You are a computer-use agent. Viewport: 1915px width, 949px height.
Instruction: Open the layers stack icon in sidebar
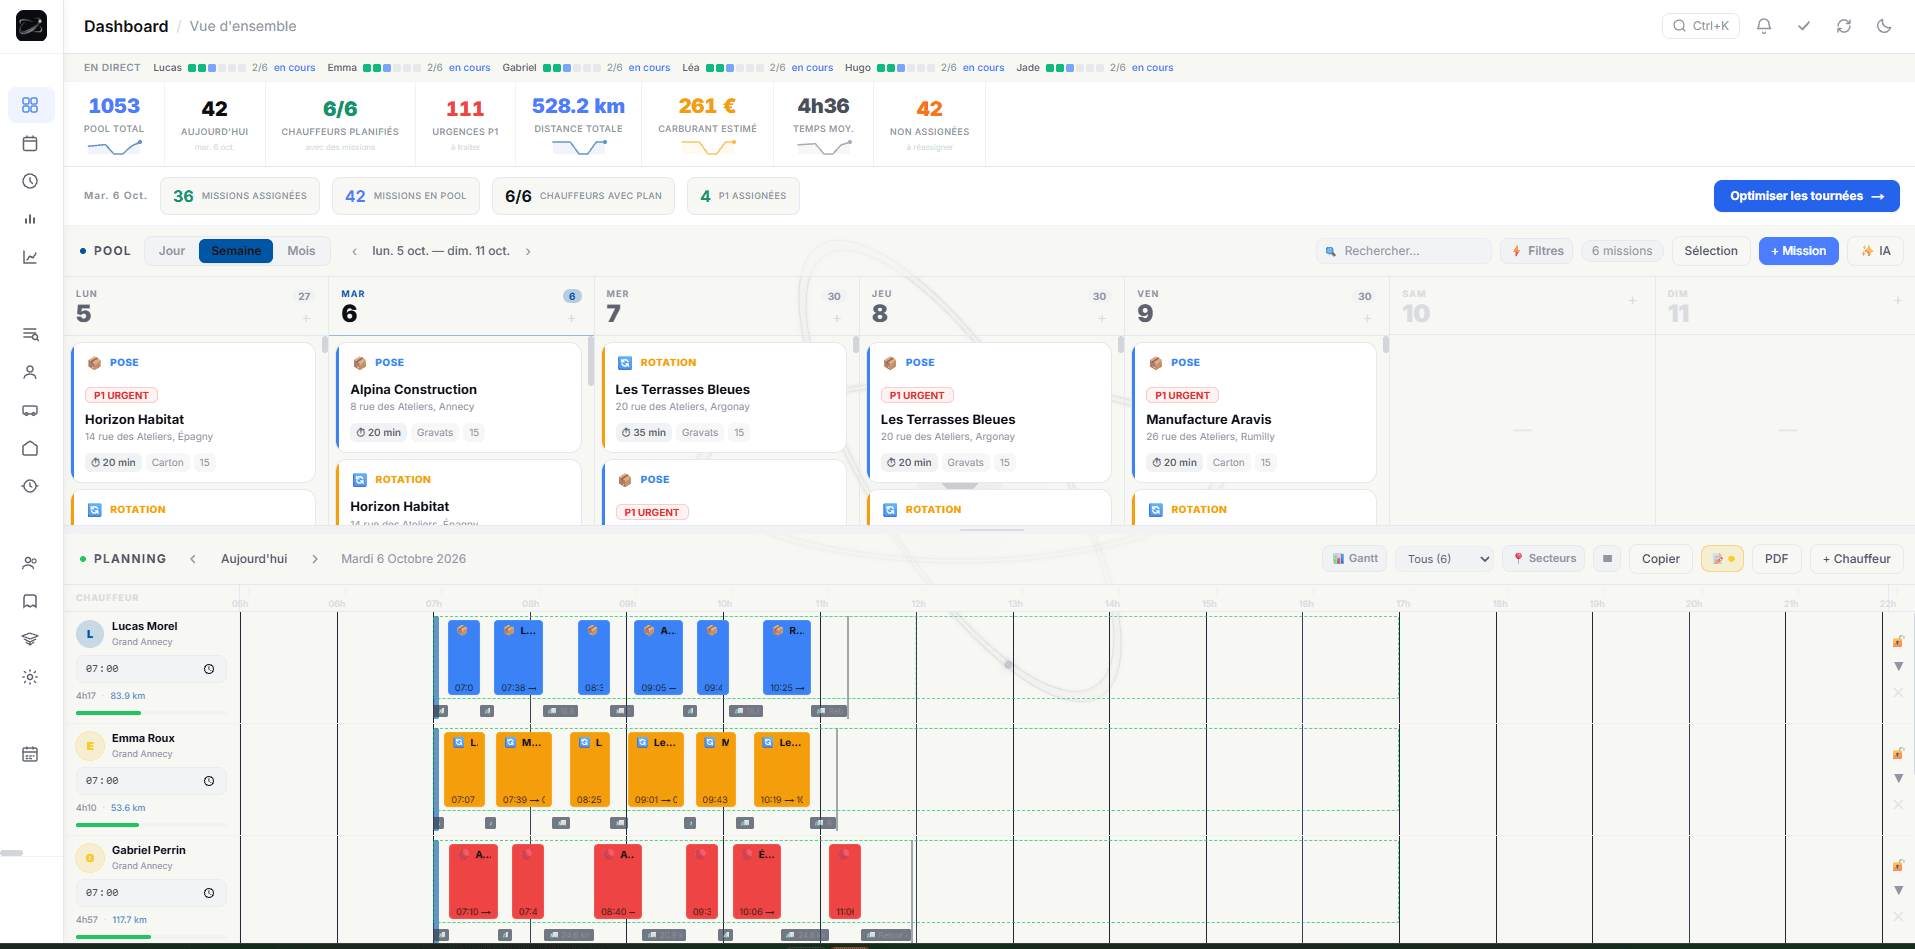pos(30,639)
